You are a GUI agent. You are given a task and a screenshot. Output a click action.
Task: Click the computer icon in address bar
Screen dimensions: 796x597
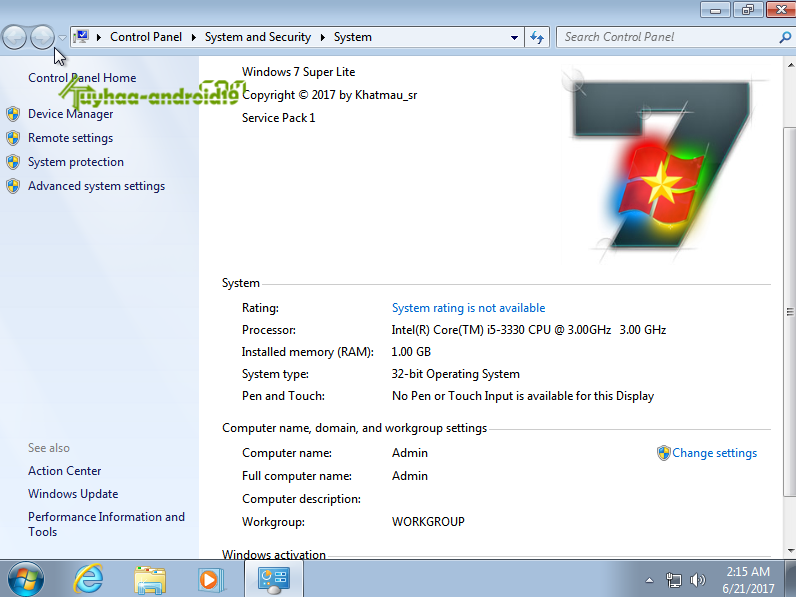81,37
